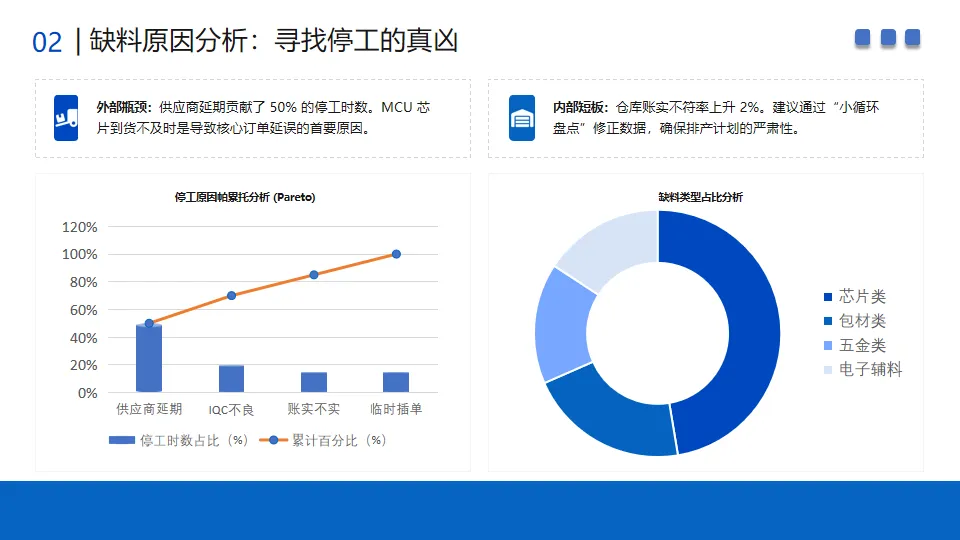Select the light blue left donut segment

561,328
